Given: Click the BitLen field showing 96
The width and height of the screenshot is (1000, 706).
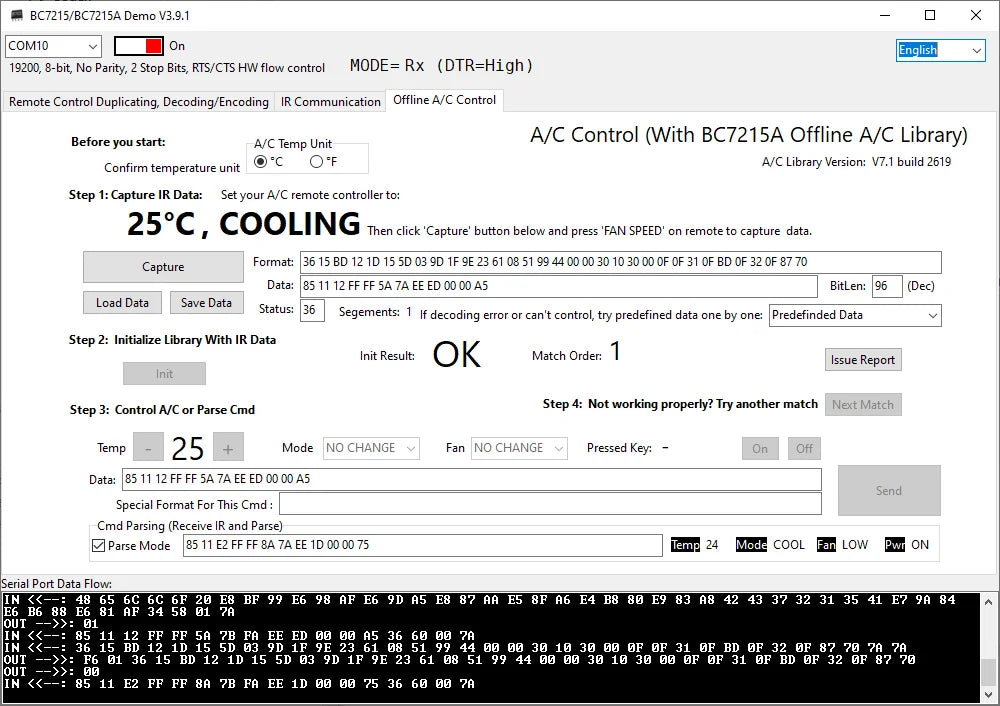Looking at the screenshot, I should (887, 286).
